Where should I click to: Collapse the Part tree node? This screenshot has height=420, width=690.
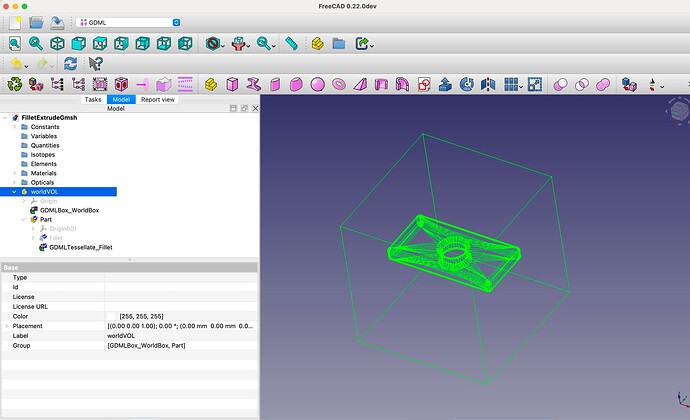[x=24, y=219]
